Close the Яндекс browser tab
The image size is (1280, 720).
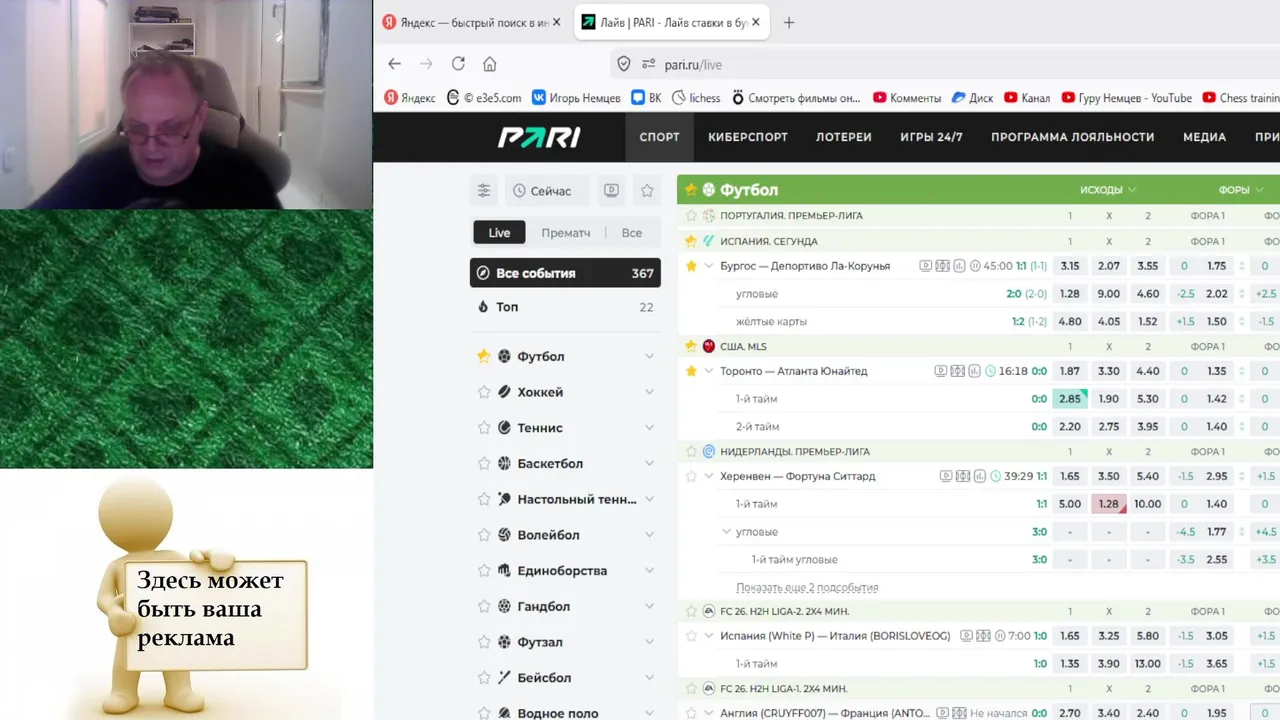tap(557, 22)
